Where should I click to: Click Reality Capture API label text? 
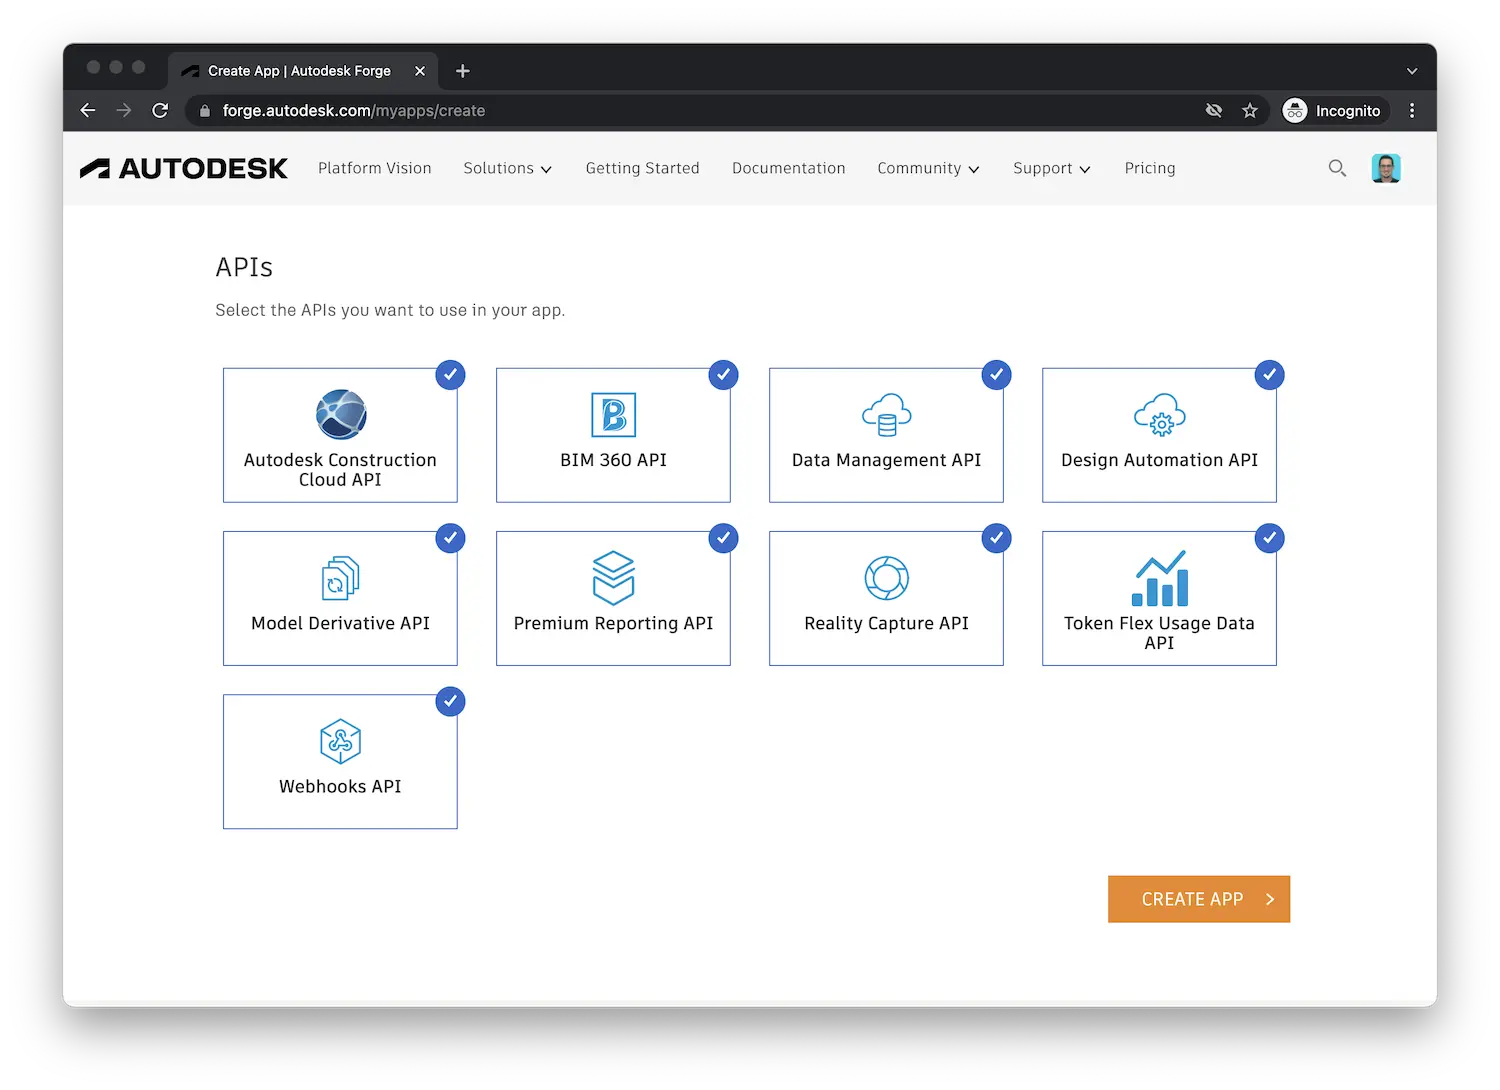886,623
